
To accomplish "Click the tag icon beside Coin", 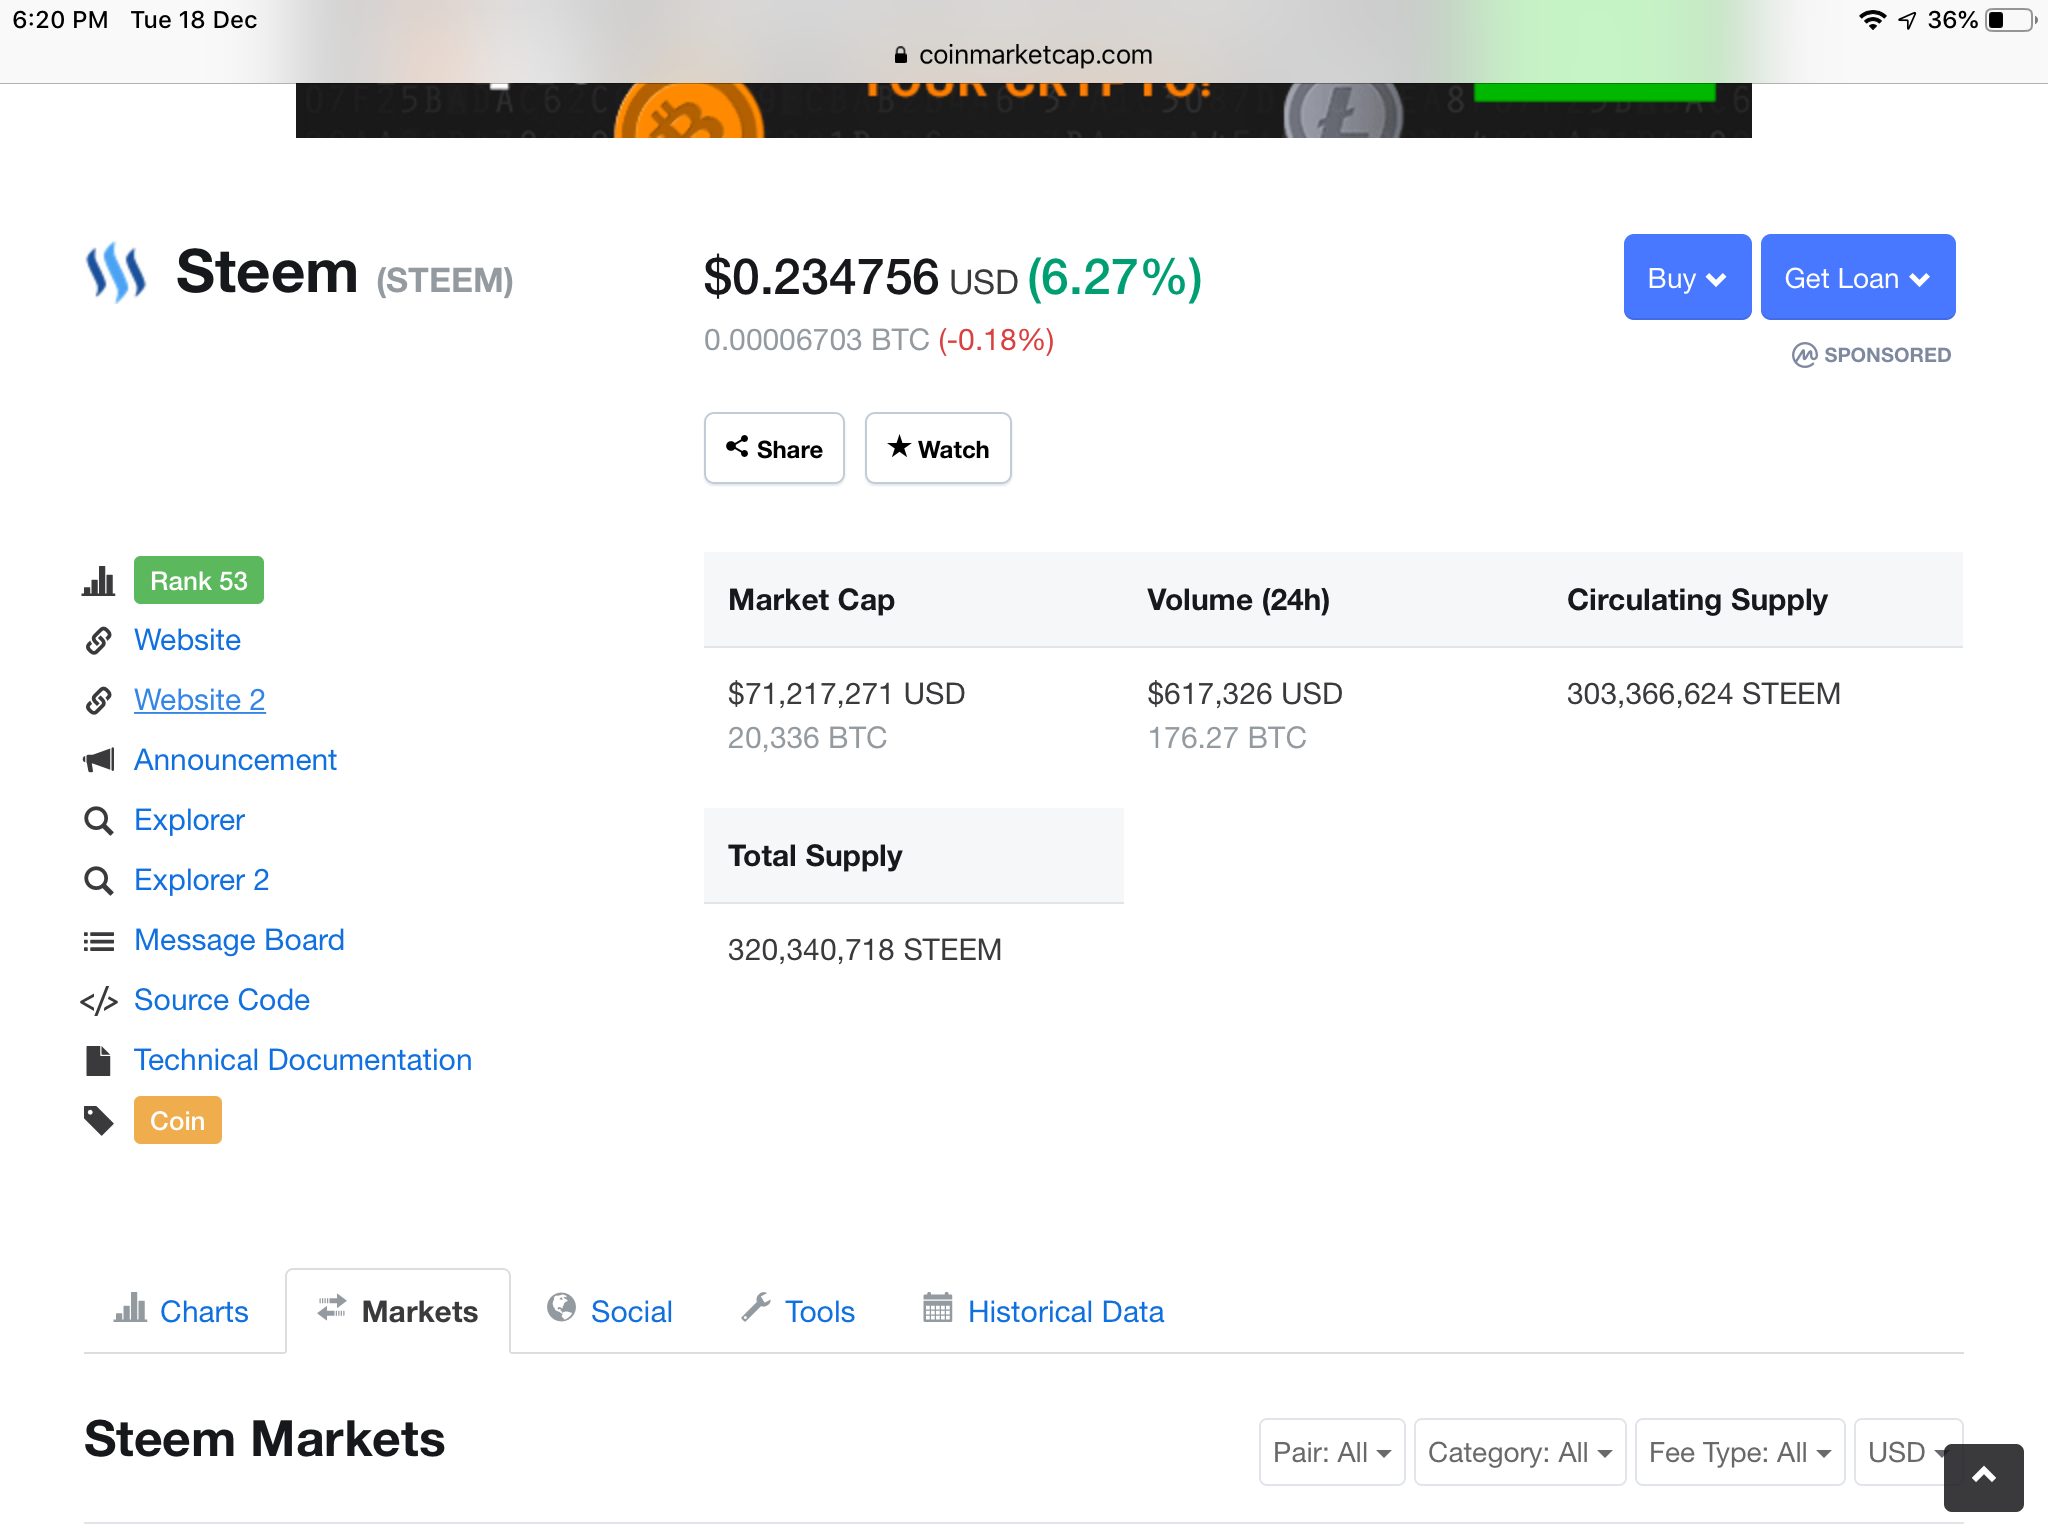I will [x=98, y=1121].
